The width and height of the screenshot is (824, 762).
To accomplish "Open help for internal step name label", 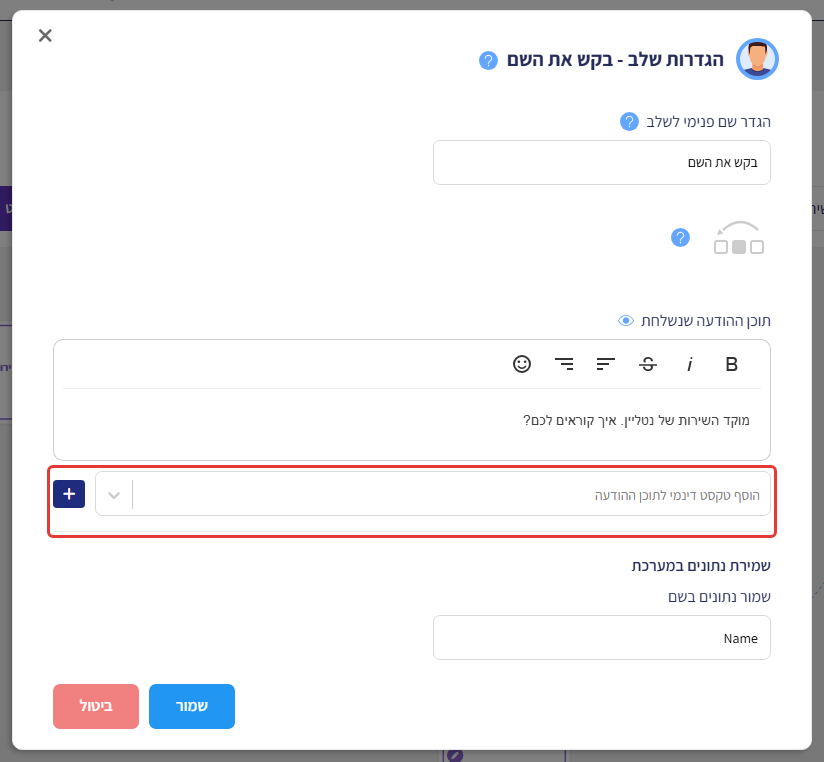I will 629,122.
